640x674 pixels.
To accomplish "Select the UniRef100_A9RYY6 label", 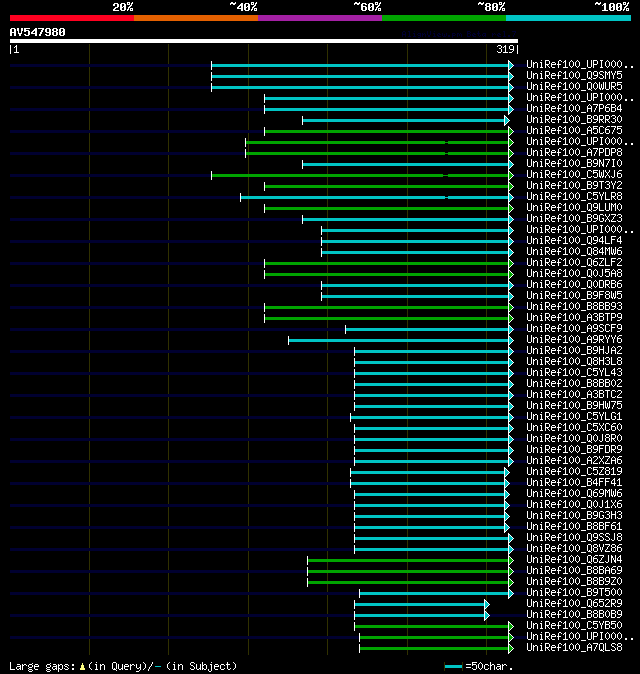I will point(574,340).
